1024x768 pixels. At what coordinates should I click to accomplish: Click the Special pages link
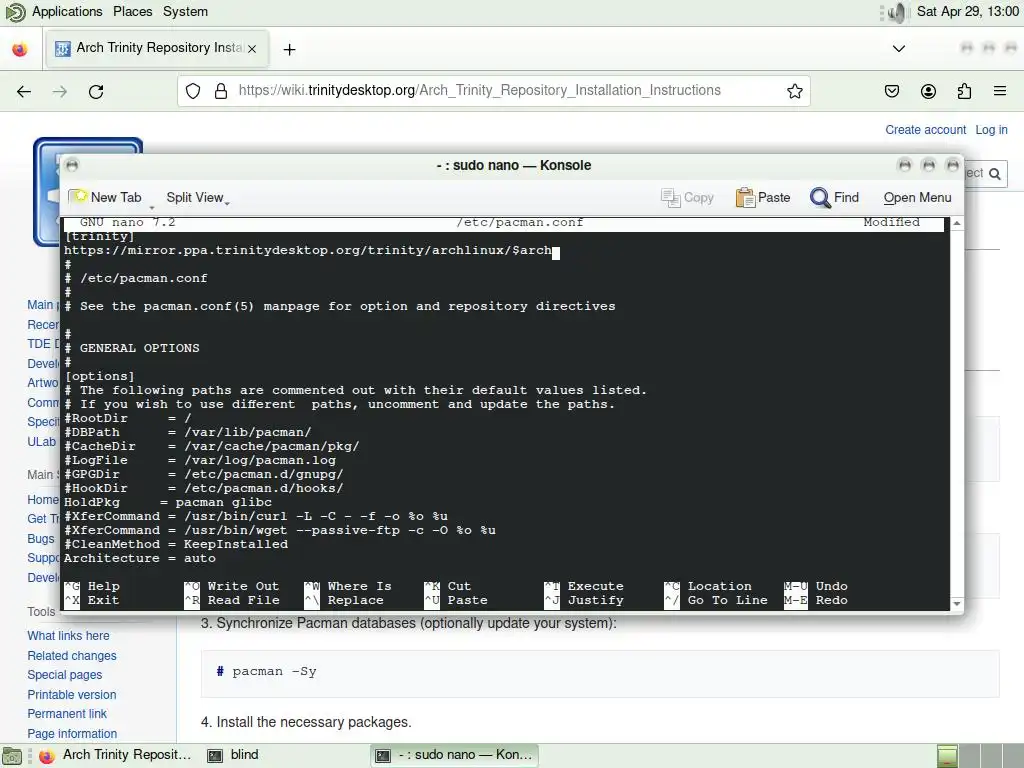pos(65,675)
